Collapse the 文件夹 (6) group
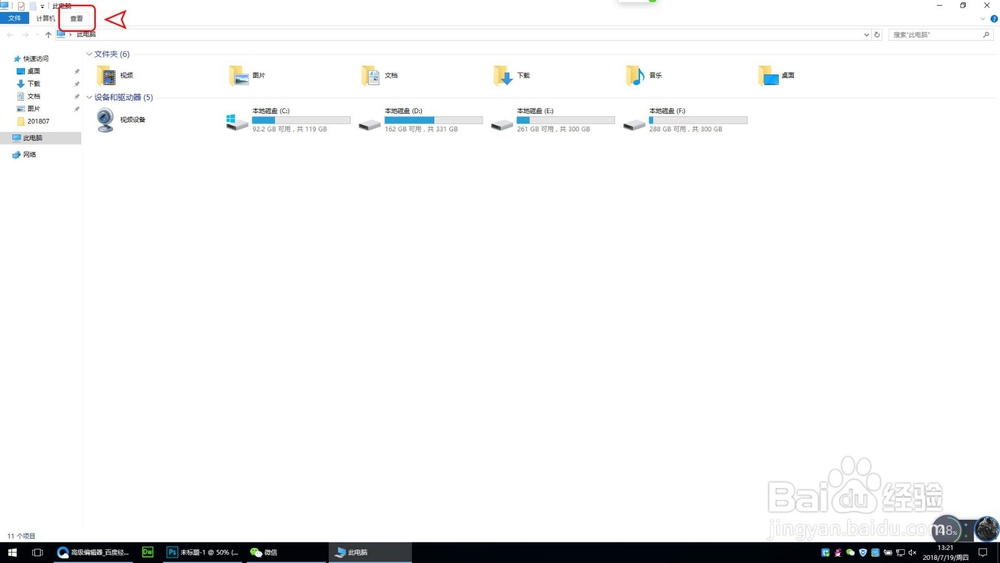The width and height of the screenshot is (1000, 563). [89, 54]
